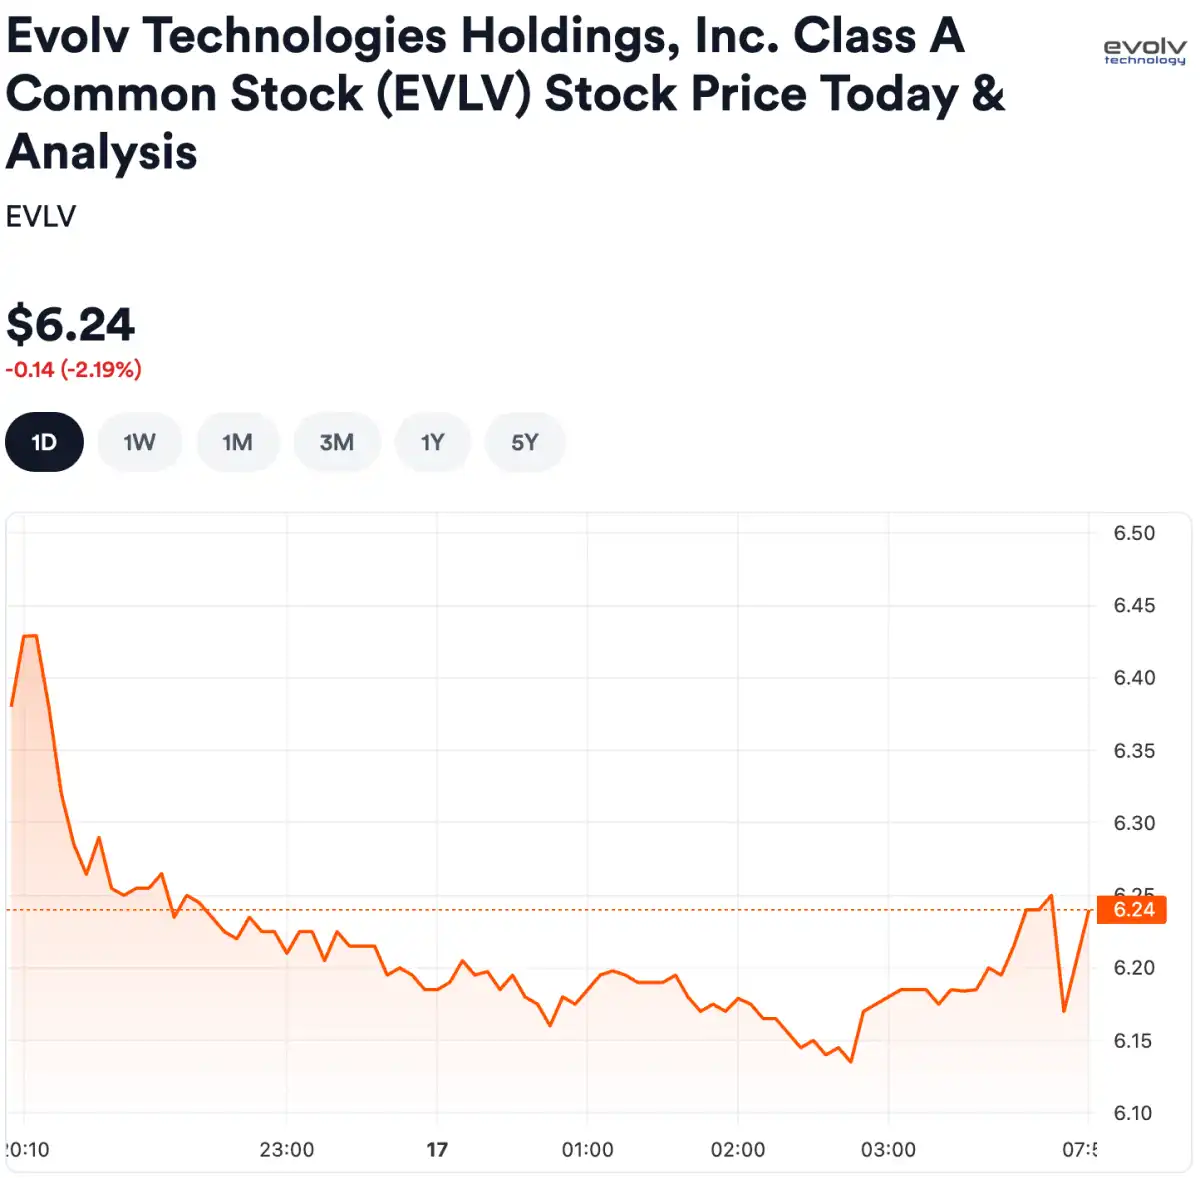Select the 1D time range
Image resolution: width=1200 pixels, height=1178 pixels.
click(x=44, y=442)
